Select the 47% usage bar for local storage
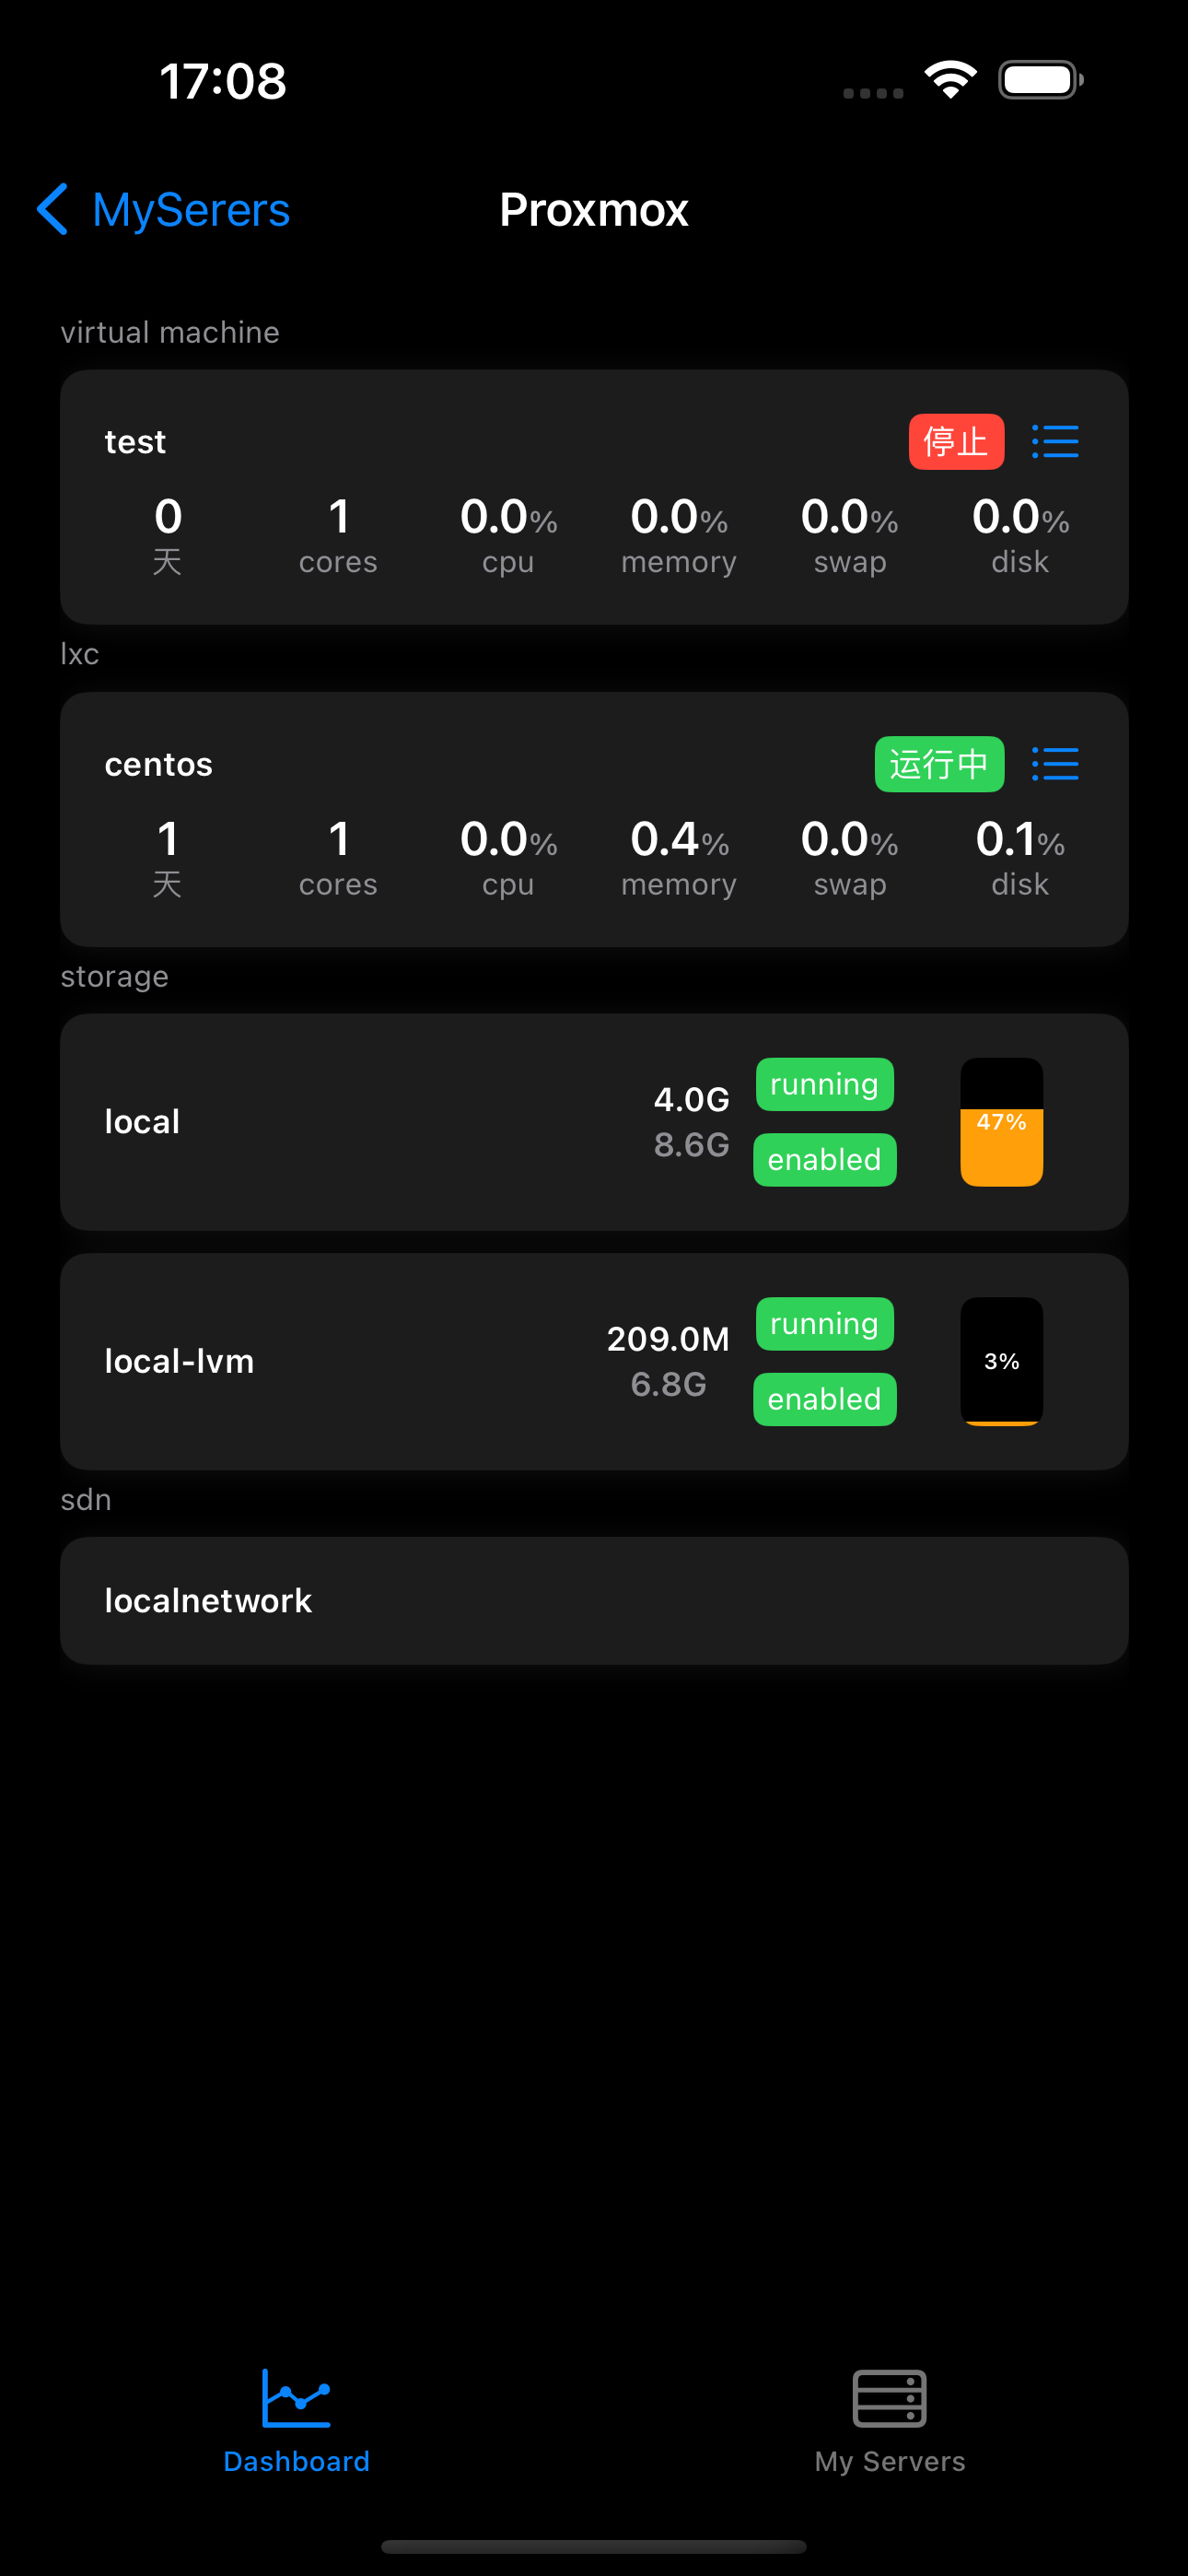This screenshot has height=2576, width=1188. tap(1001, 1122)
